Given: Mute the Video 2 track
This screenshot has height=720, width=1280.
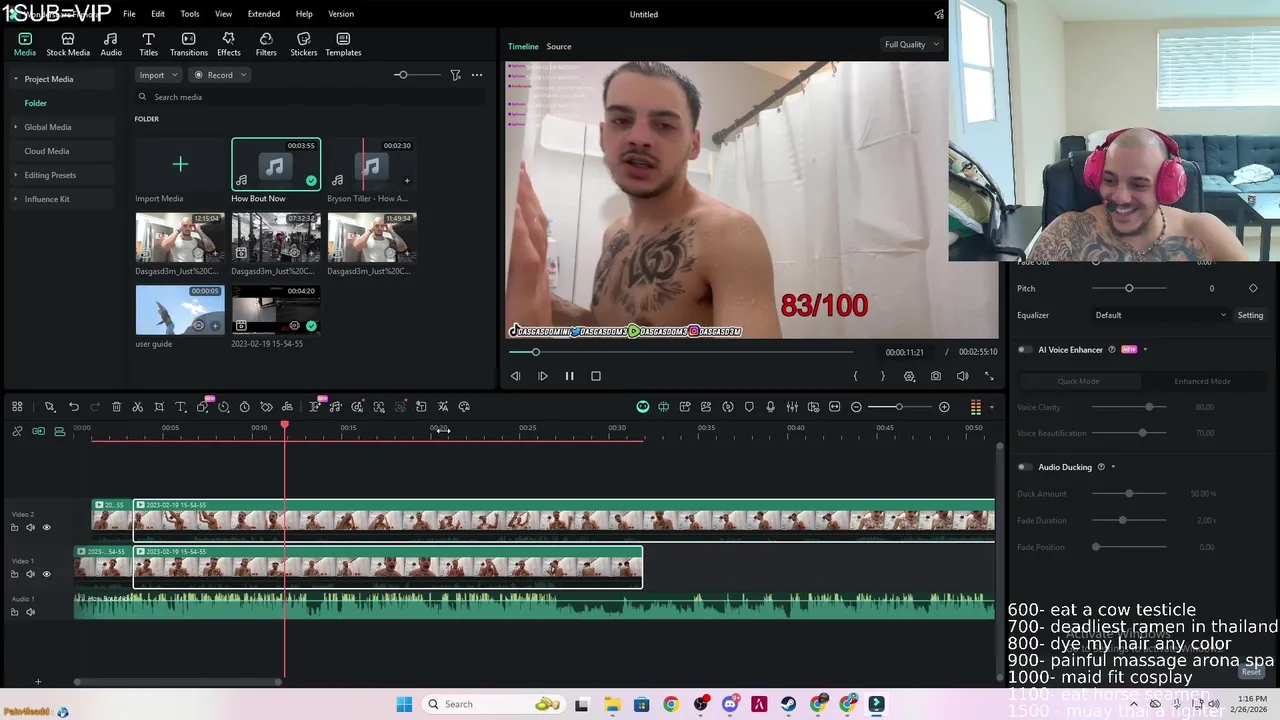Looking at the screenshot, I should (30, 527).
